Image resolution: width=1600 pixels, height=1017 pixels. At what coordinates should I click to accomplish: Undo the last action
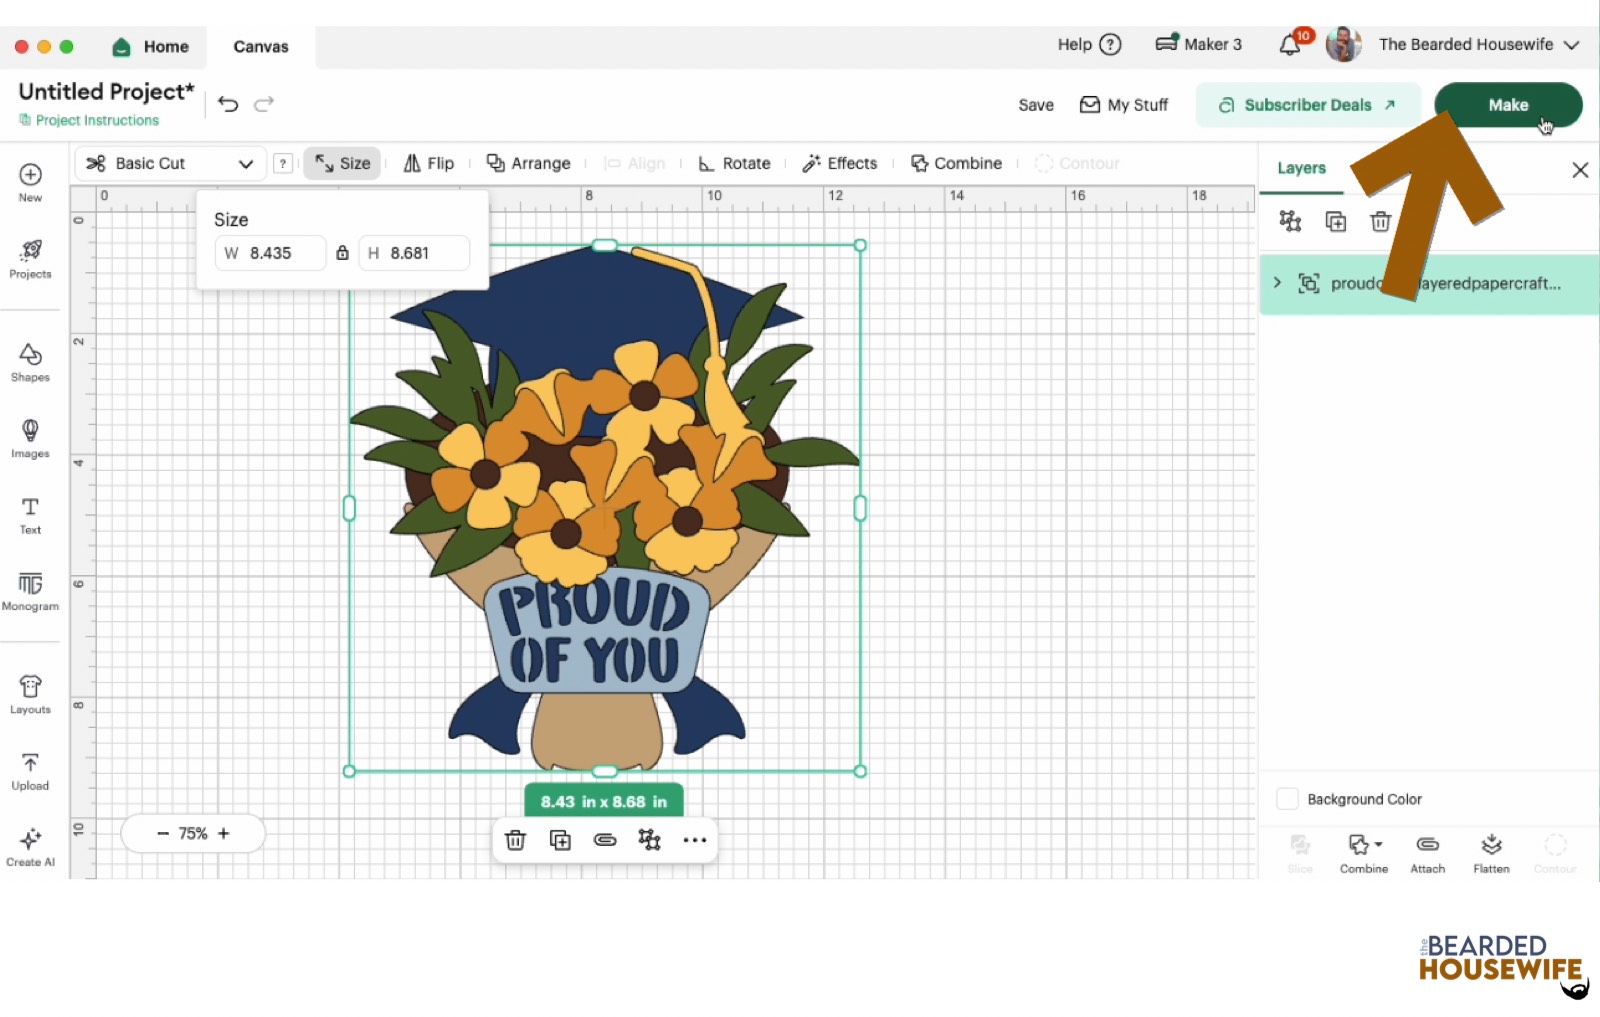click(228, 104)
